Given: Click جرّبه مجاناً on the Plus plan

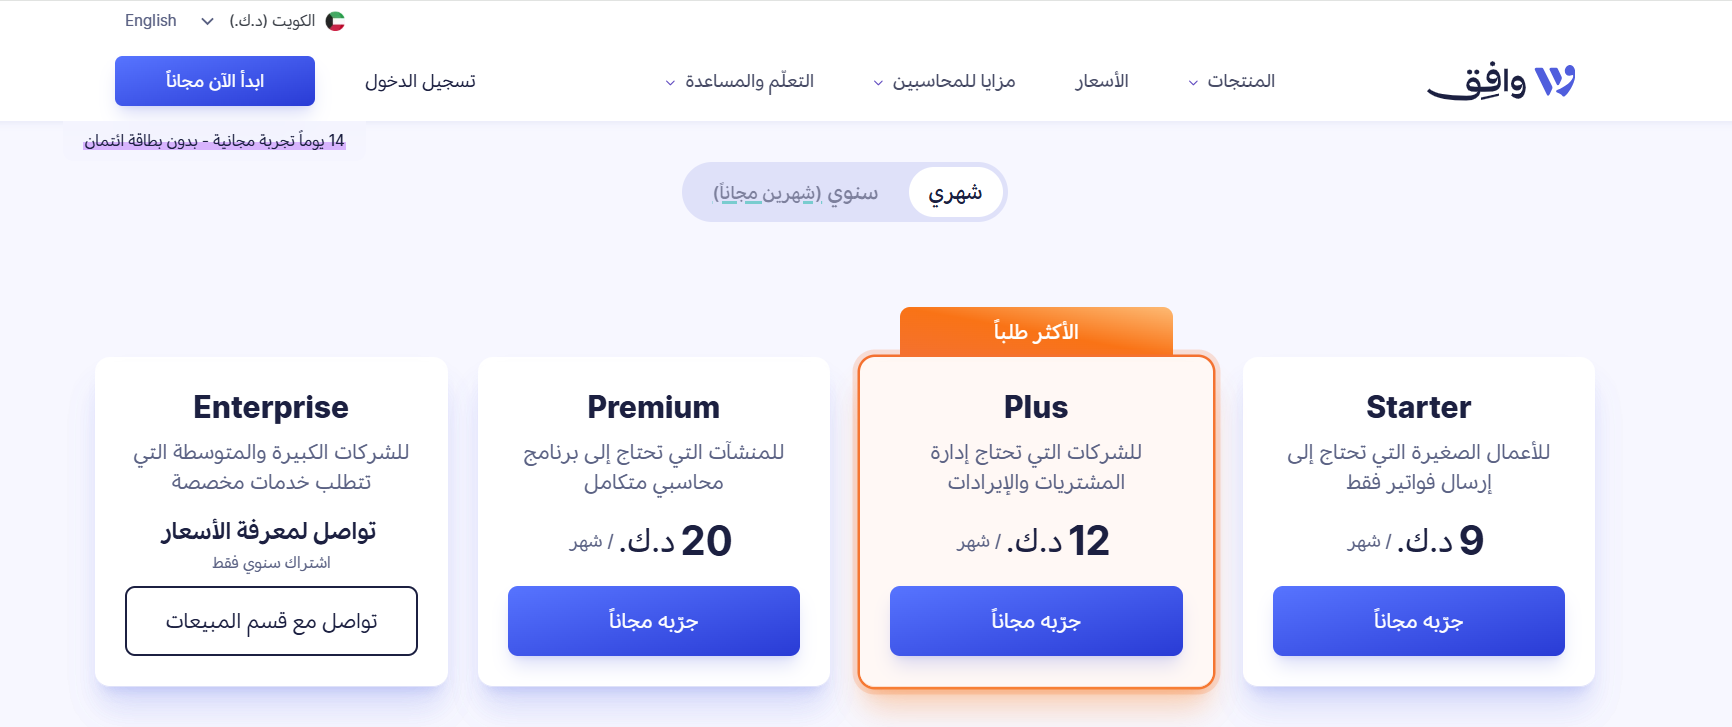Looking at the screenshot, I should (x=1036, y=621).
